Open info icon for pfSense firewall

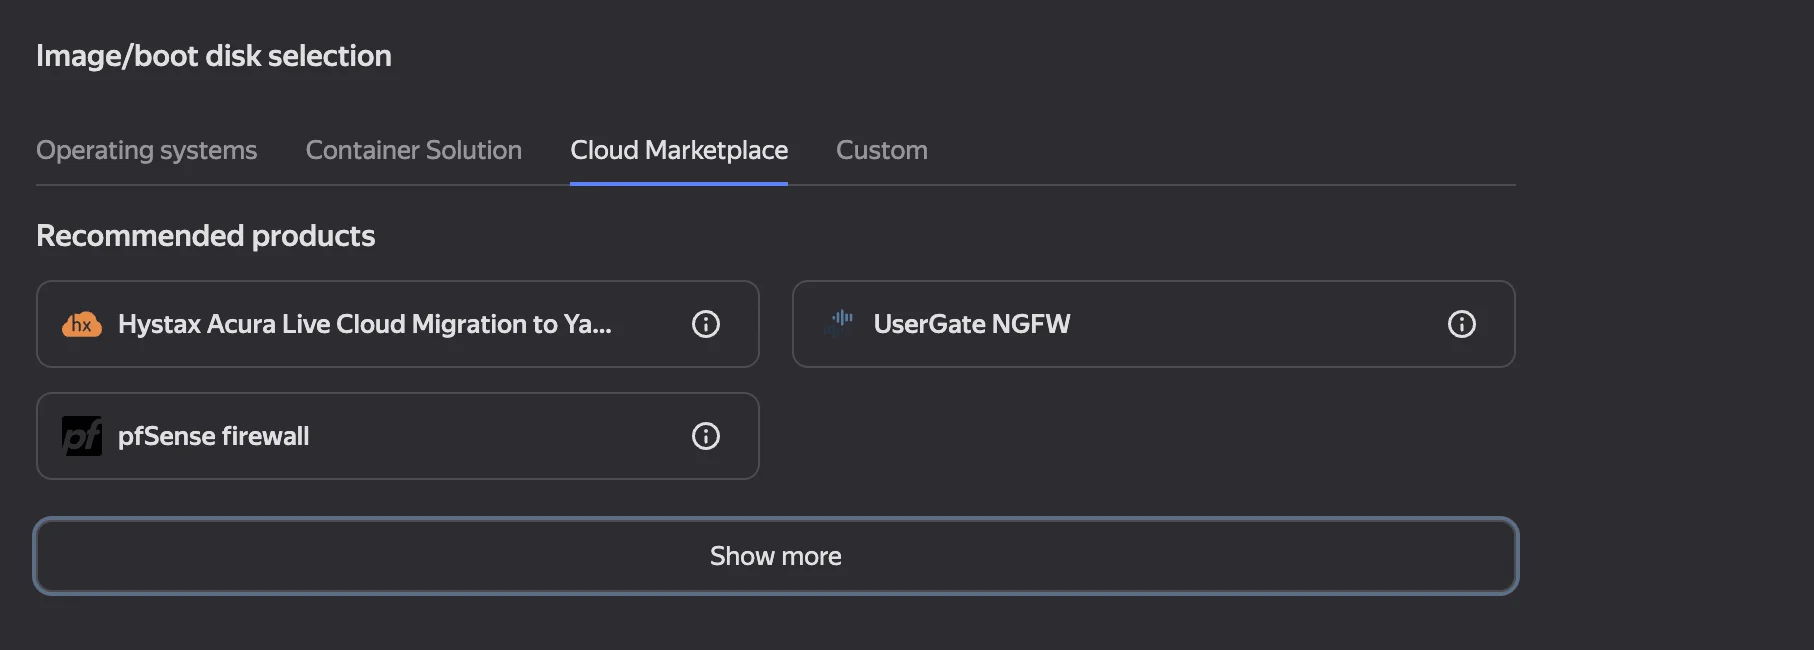[x=706, y=436]
